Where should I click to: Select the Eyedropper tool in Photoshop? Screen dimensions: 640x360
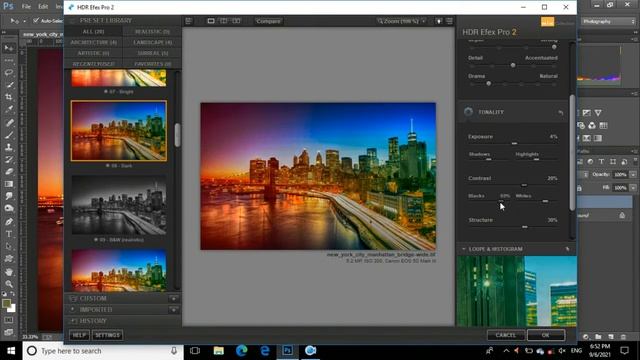(9, 109)
